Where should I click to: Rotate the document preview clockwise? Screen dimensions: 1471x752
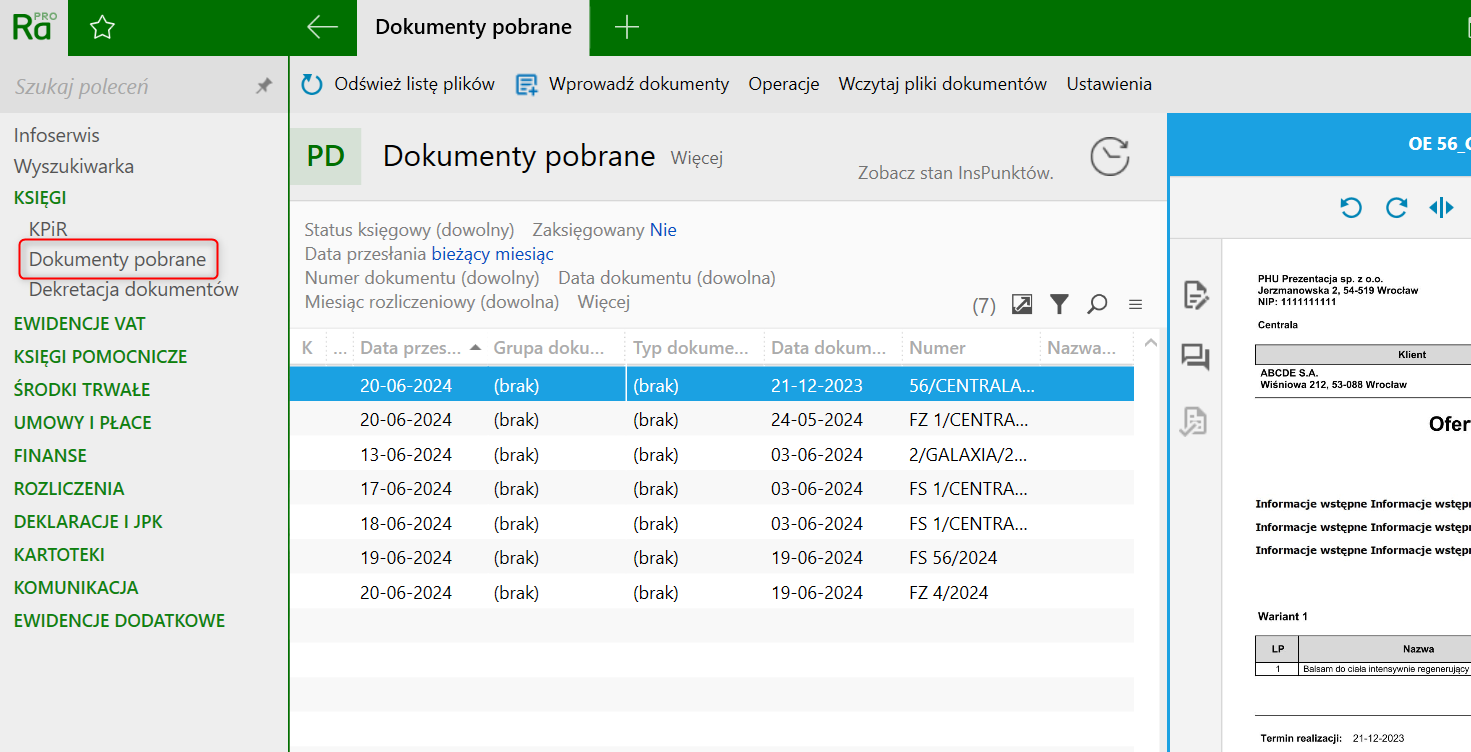click(1396, 208)
